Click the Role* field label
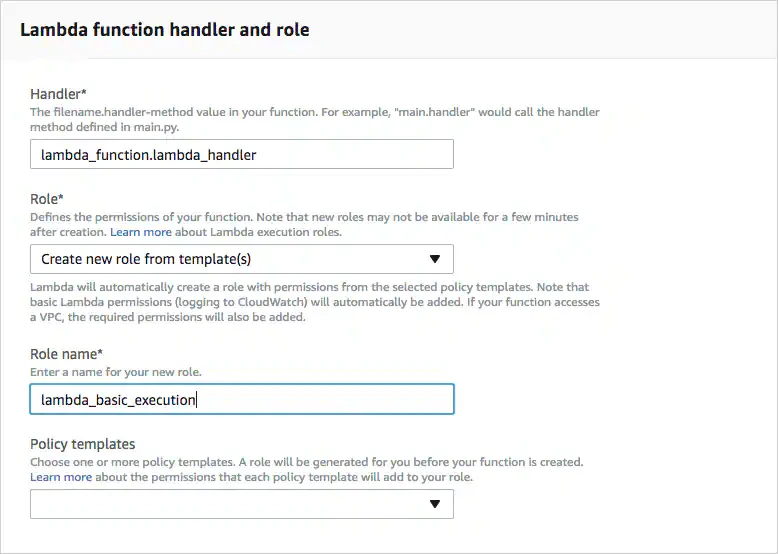This screenshot has width=778, height=554. click(46, 199)
